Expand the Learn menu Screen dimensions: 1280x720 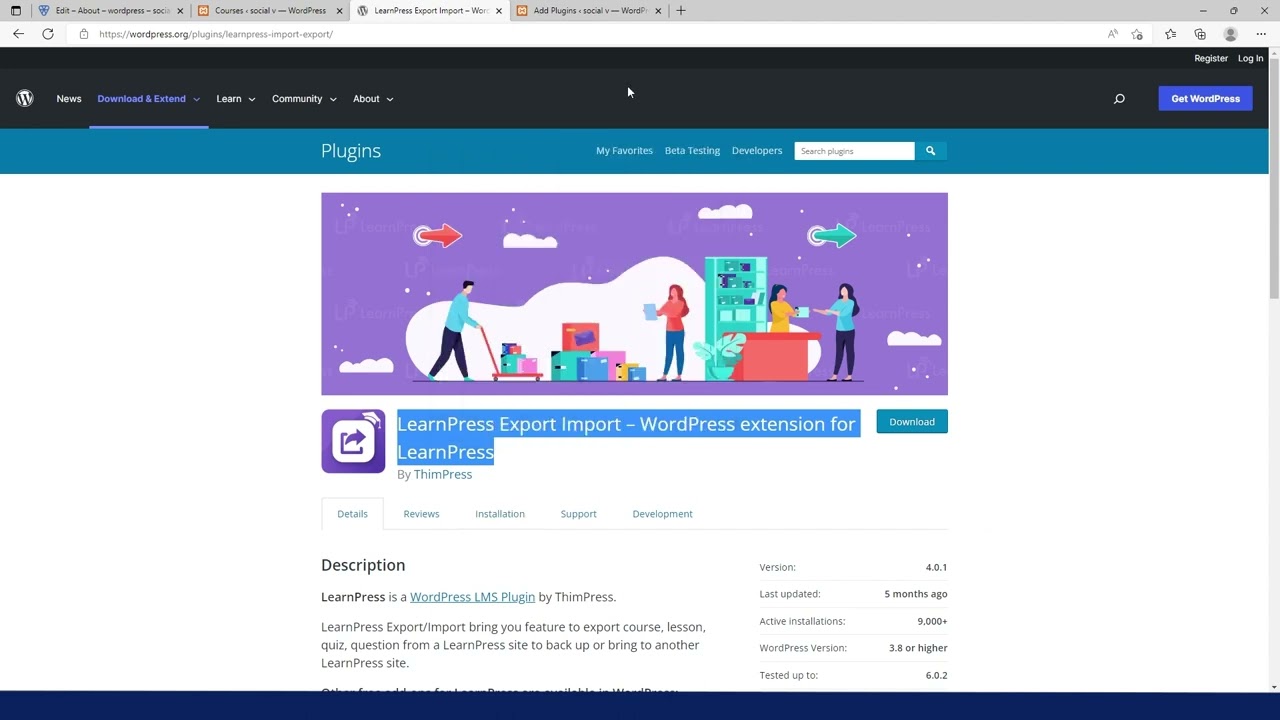pos(235,98)
